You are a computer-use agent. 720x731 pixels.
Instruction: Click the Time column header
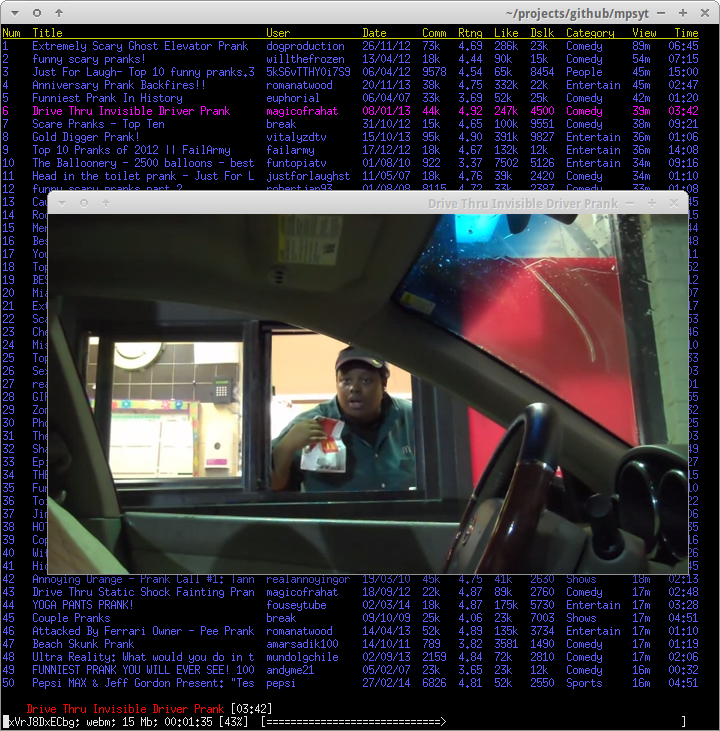pyautogui.click(x=686, y=33)
